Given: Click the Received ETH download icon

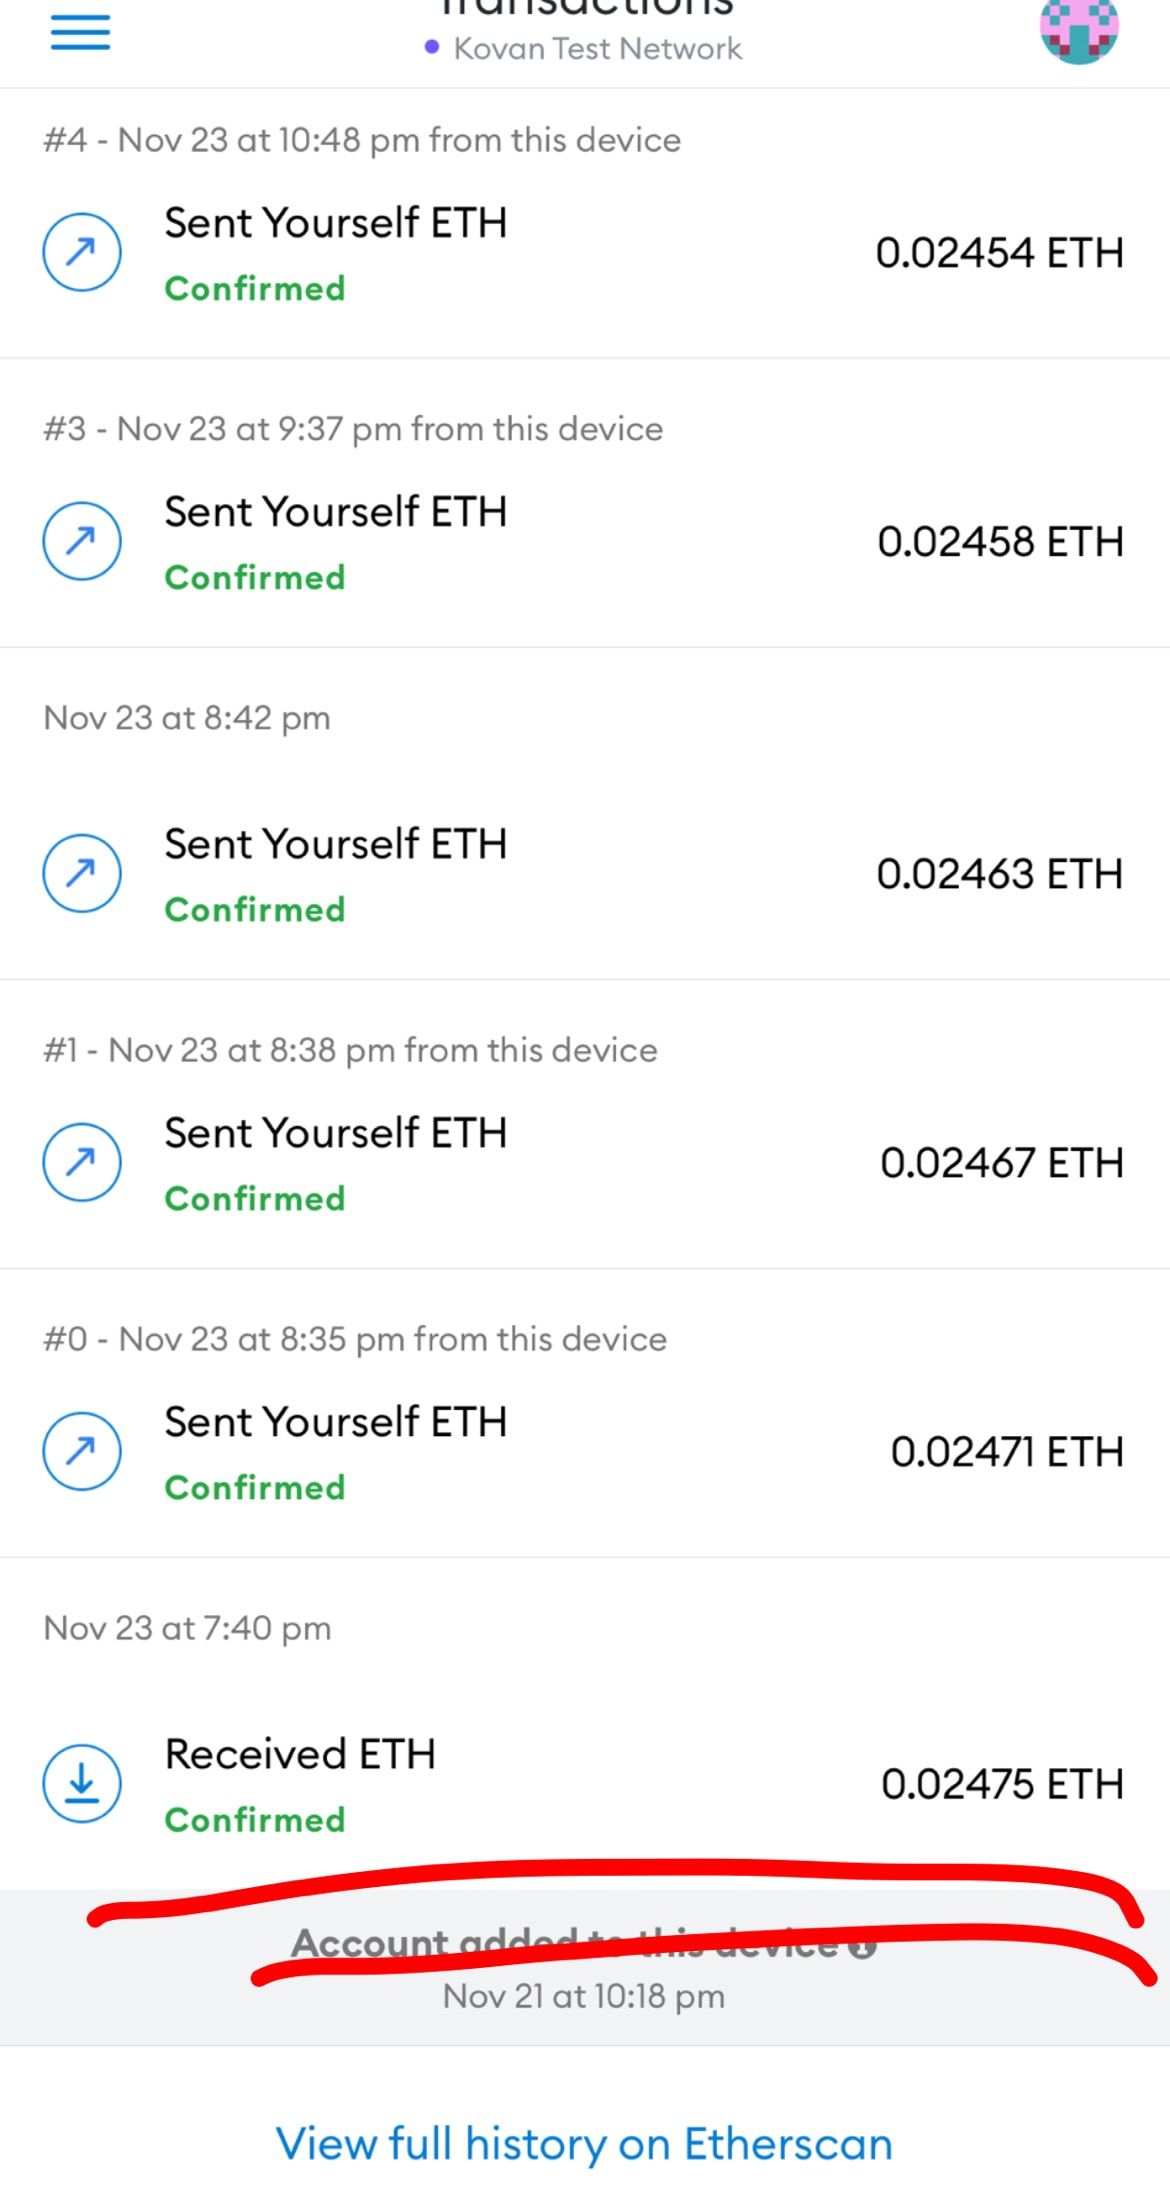Looking at the screenshot, I should (x=82, y=1783).
